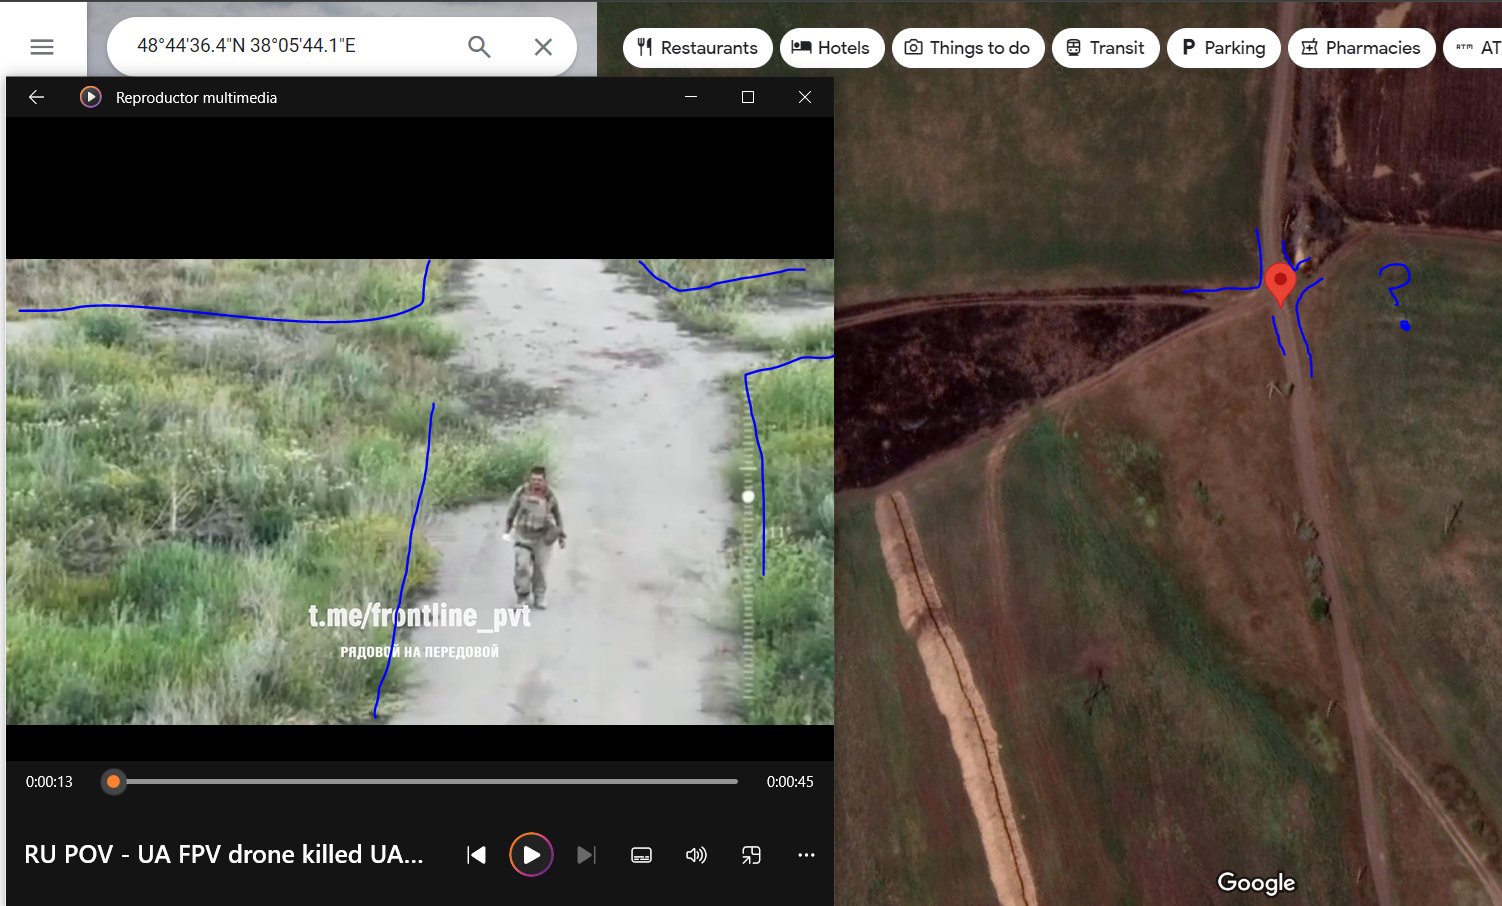1502x906 pixels.
Task: Click the media player app logo icon
Action: [91, 97]
